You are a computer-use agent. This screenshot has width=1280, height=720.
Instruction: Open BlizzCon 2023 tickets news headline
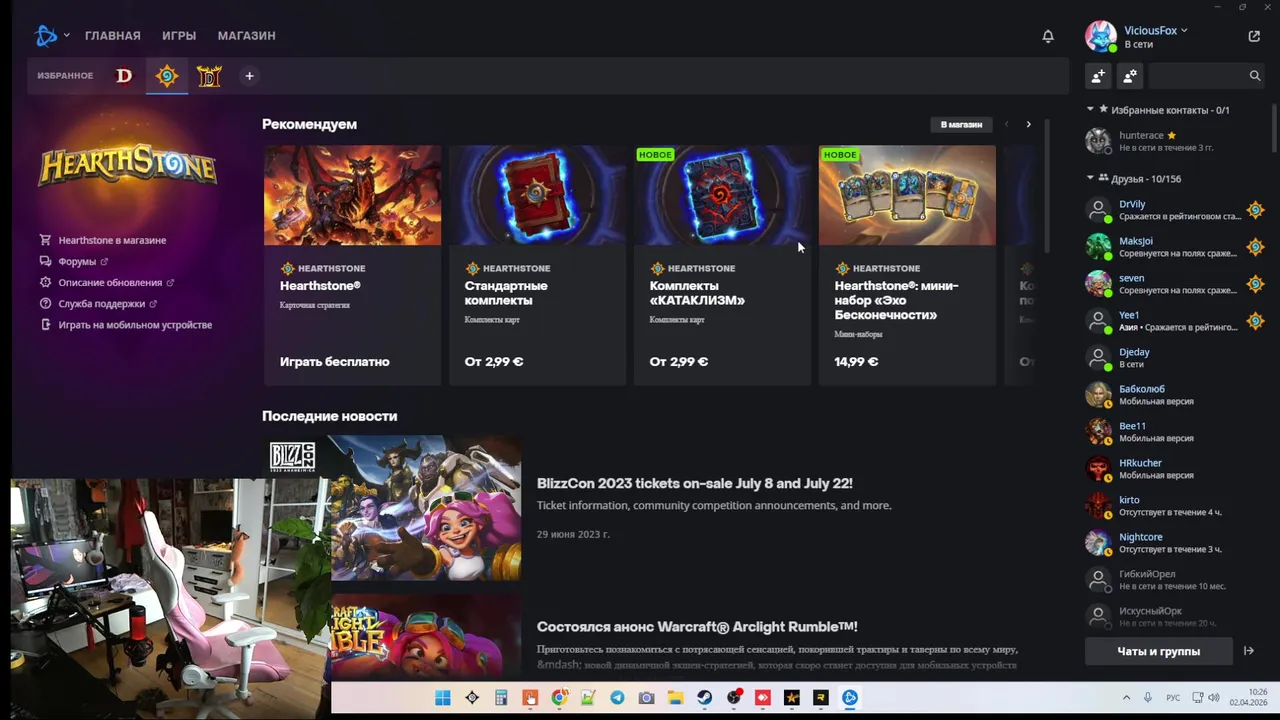pos(695,483)
